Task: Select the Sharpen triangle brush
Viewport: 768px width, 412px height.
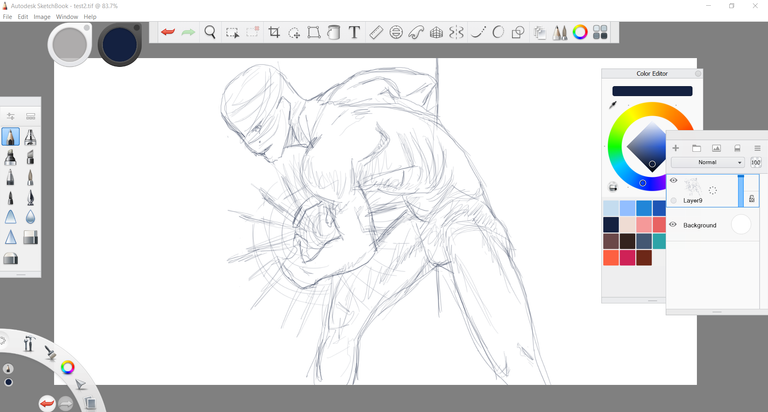Action: point(10,238)
